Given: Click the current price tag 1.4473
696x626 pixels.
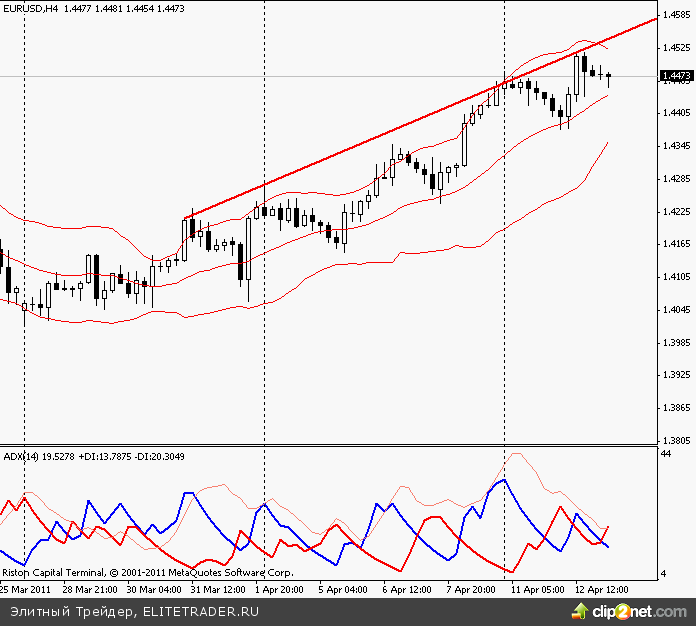Looking at the screenshot, I should 676,76.
